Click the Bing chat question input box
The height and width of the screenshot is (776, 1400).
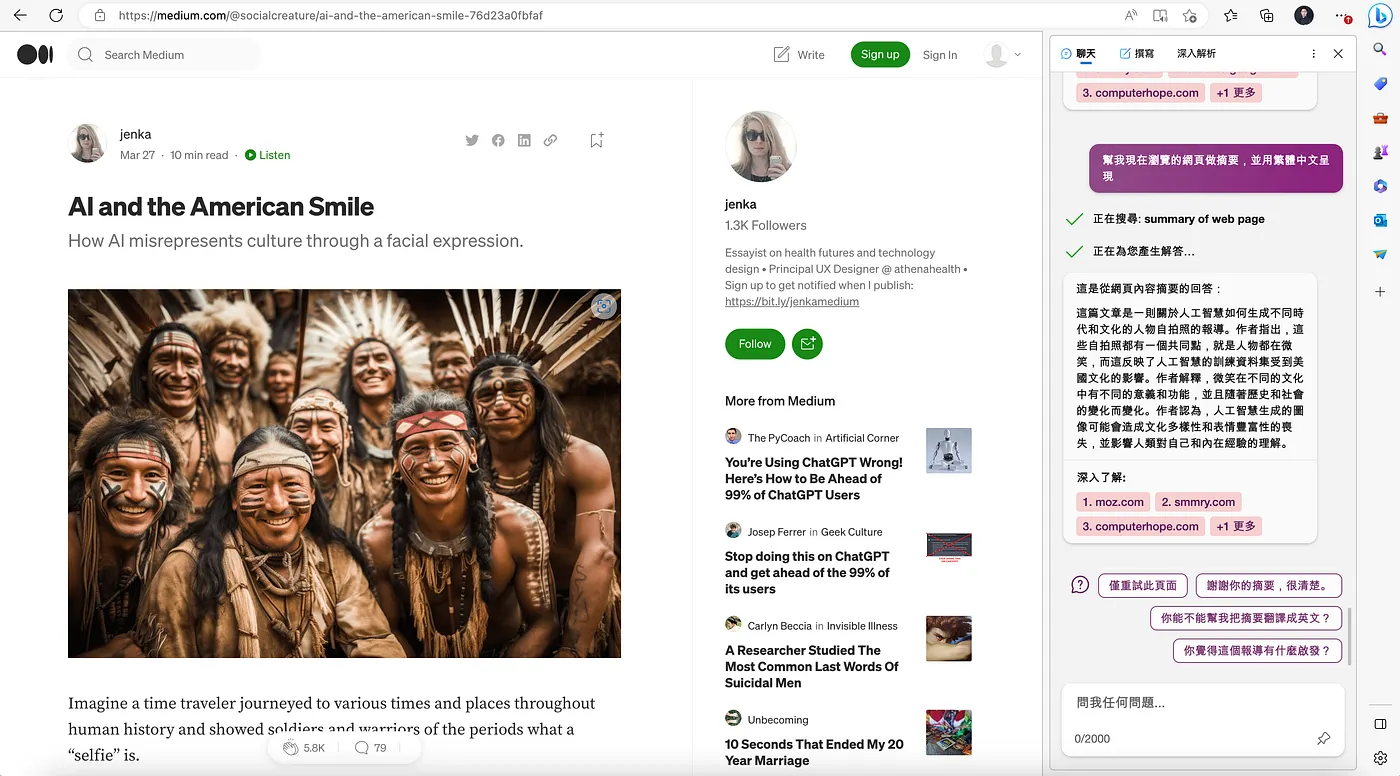[x=1203, y=703]
